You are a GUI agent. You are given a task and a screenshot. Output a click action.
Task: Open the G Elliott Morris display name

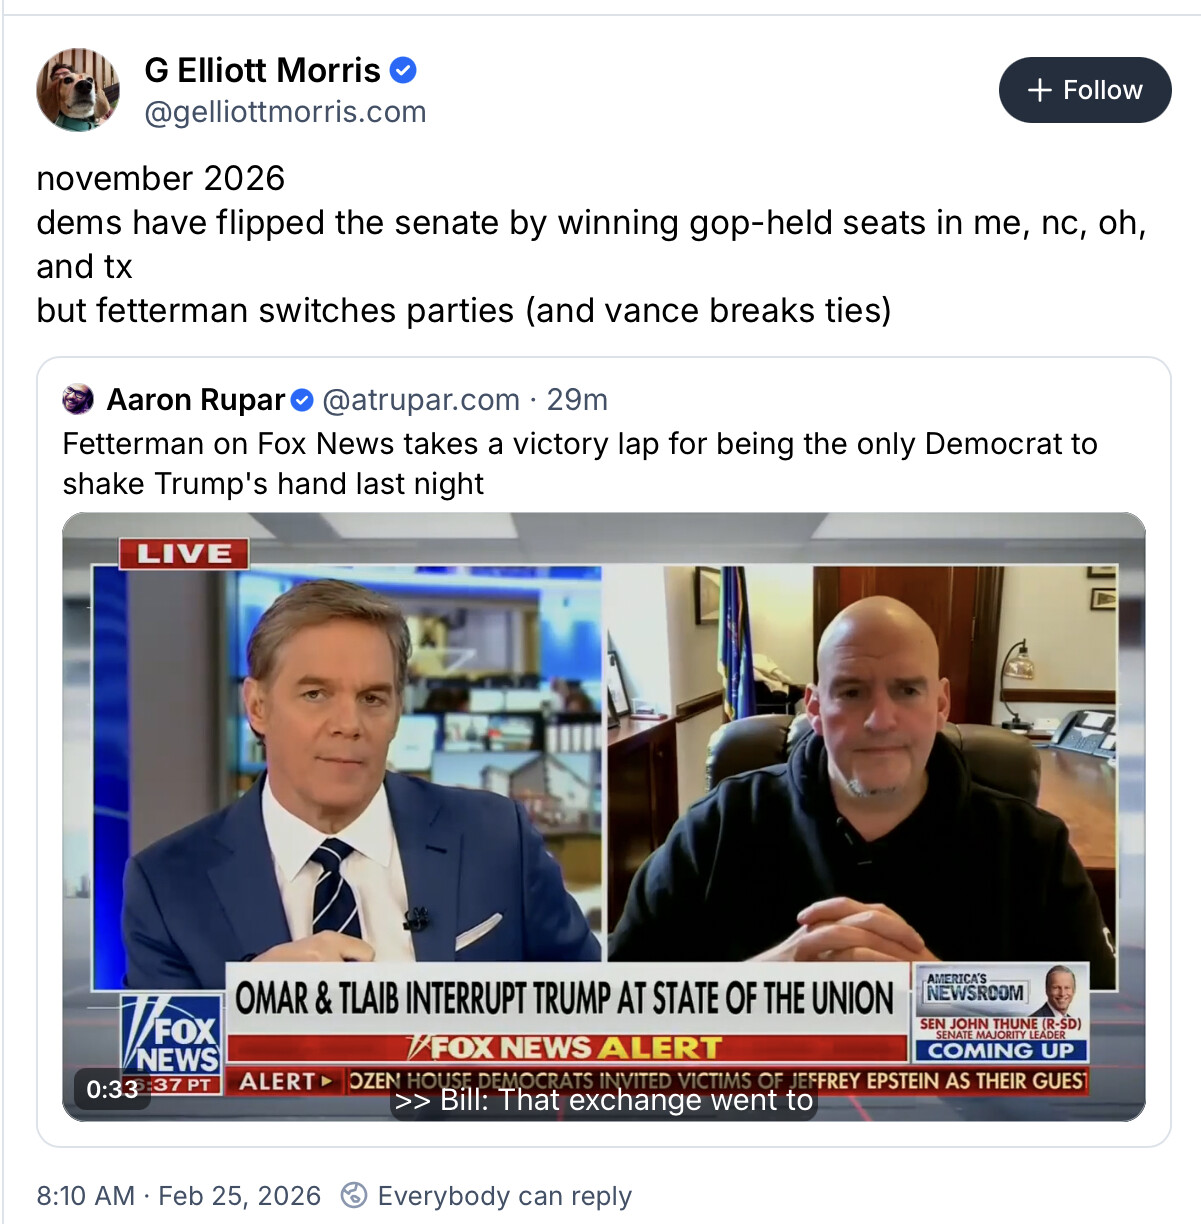pyautogui.click(x=262, y=71)
